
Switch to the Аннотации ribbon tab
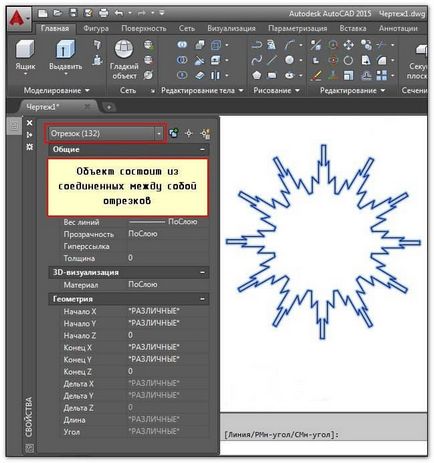click(398, 28)
